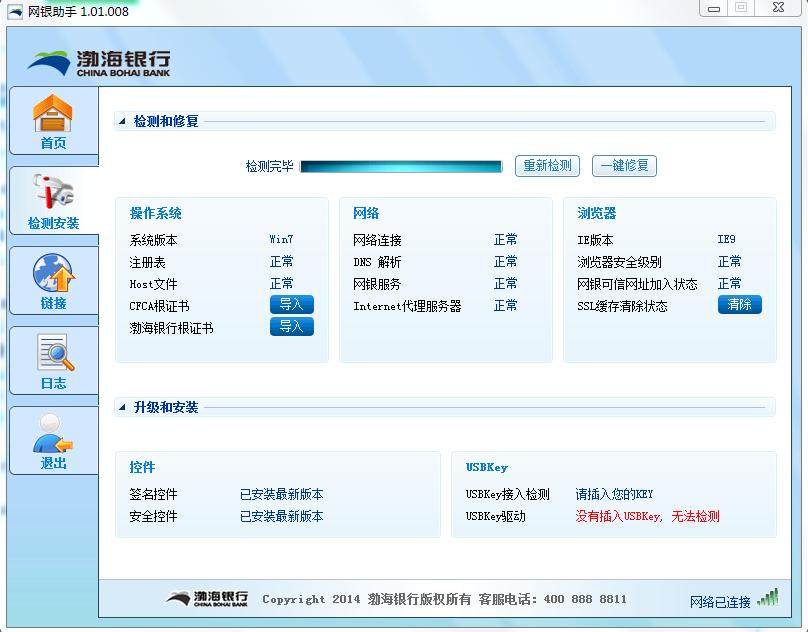Click the 一键修复 button
This screenshot has height=632, width=808.
click(x=624, y=165)
